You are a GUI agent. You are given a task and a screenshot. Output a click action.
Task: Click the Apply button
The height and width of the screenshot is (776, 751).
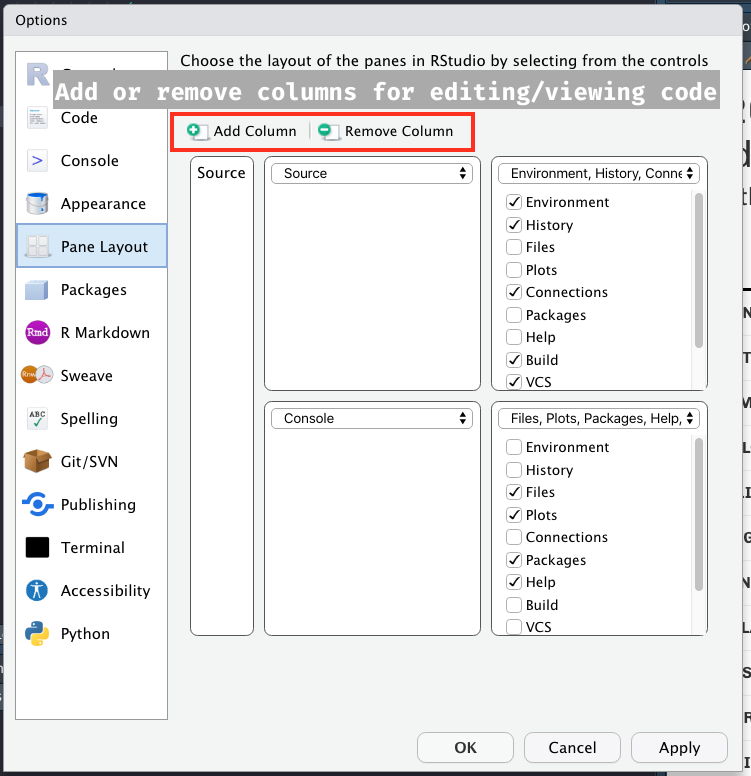(x=679, y=747)
